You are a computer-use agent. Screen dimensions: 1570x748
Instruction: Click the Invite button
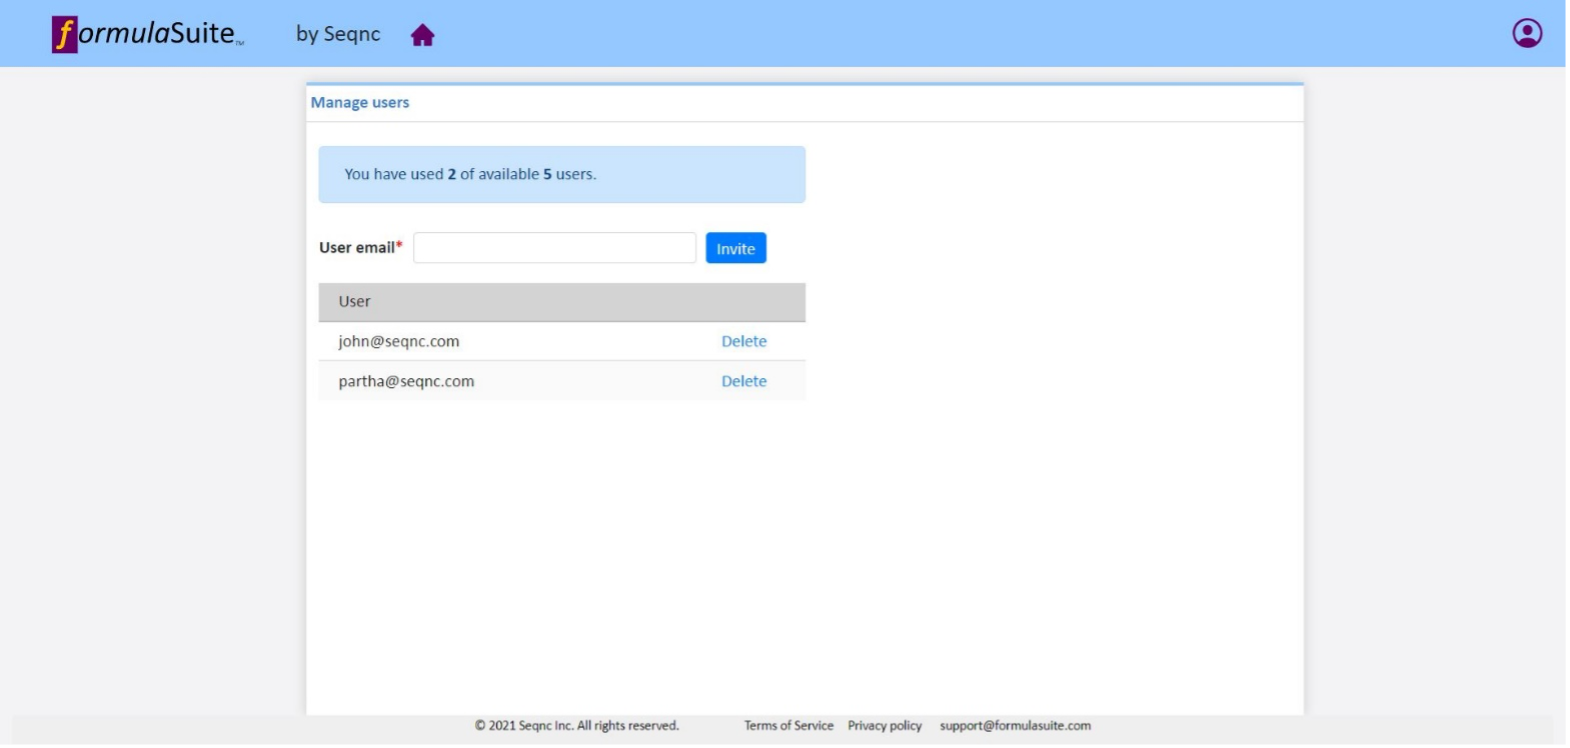click(x=736, y=248)
